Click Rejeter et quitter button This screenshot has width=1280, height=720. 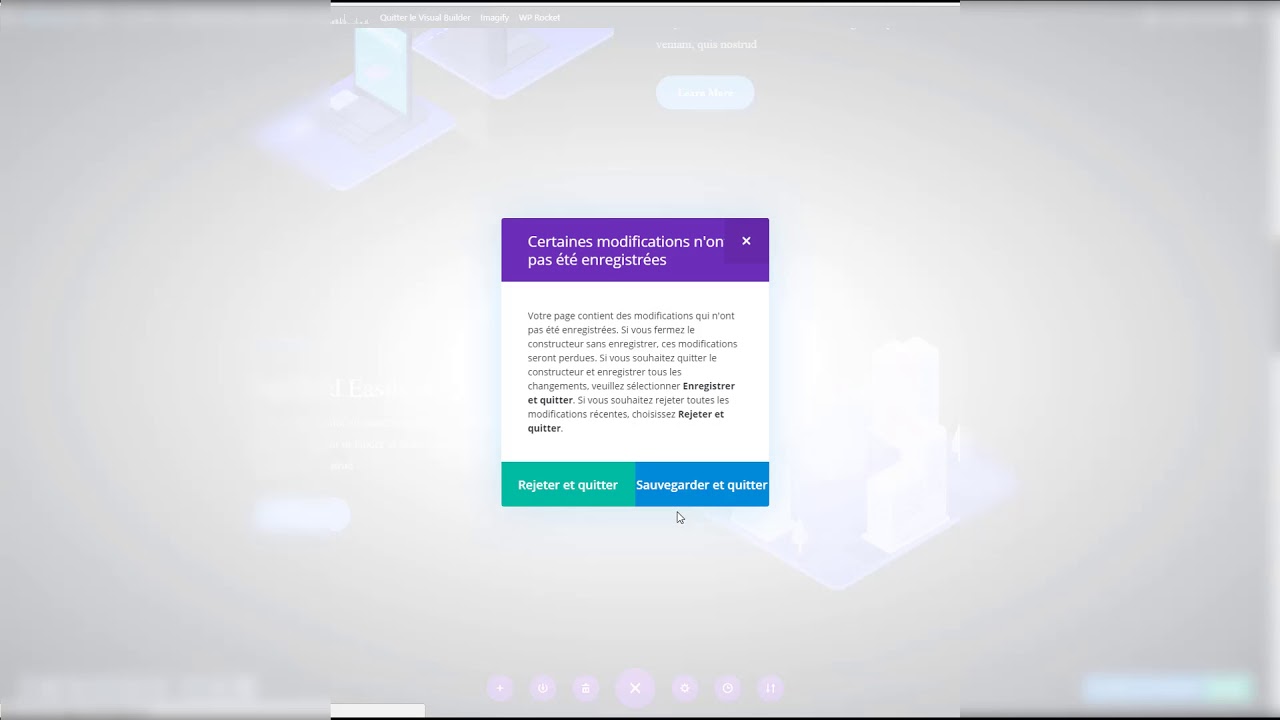click(568, 485)
